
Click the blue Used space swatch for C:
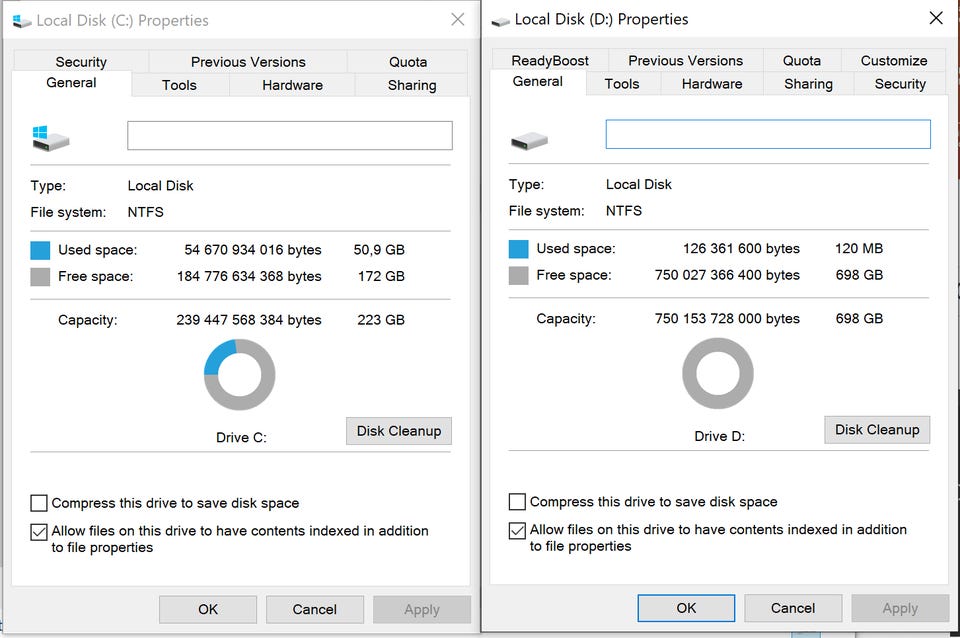tap(40, 250)
